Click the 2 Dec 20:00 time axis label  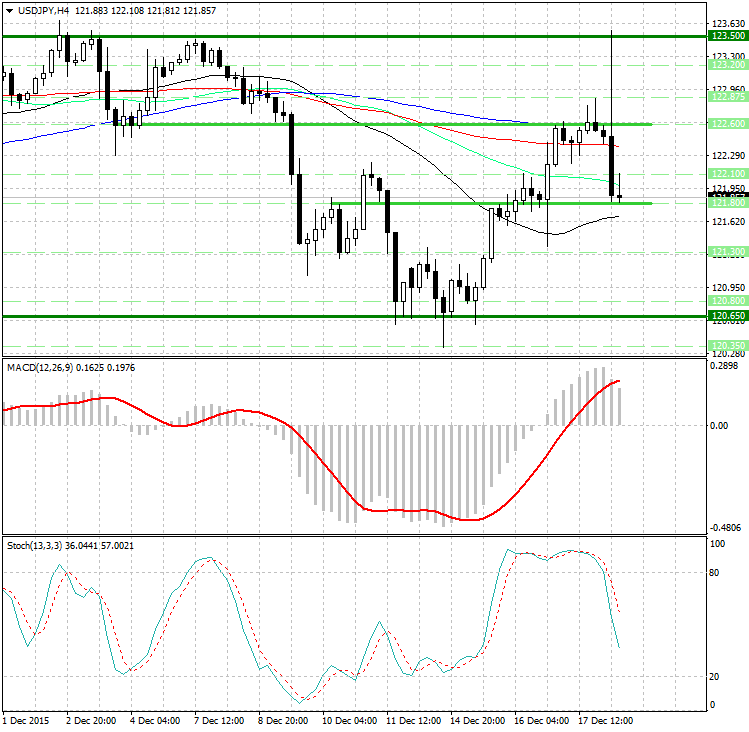91,721
